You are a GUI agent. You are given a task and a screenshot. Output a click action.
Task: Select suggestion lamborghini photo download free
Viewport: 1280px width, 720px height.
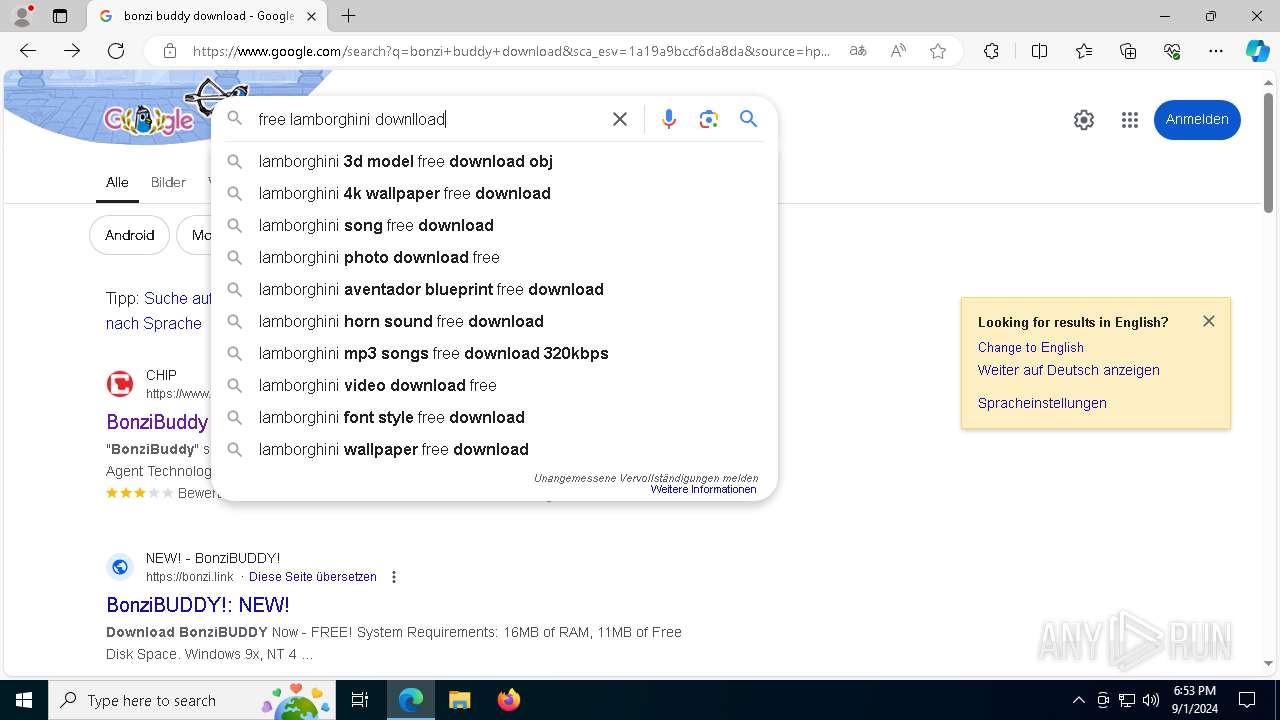click(x=494, y=257)
